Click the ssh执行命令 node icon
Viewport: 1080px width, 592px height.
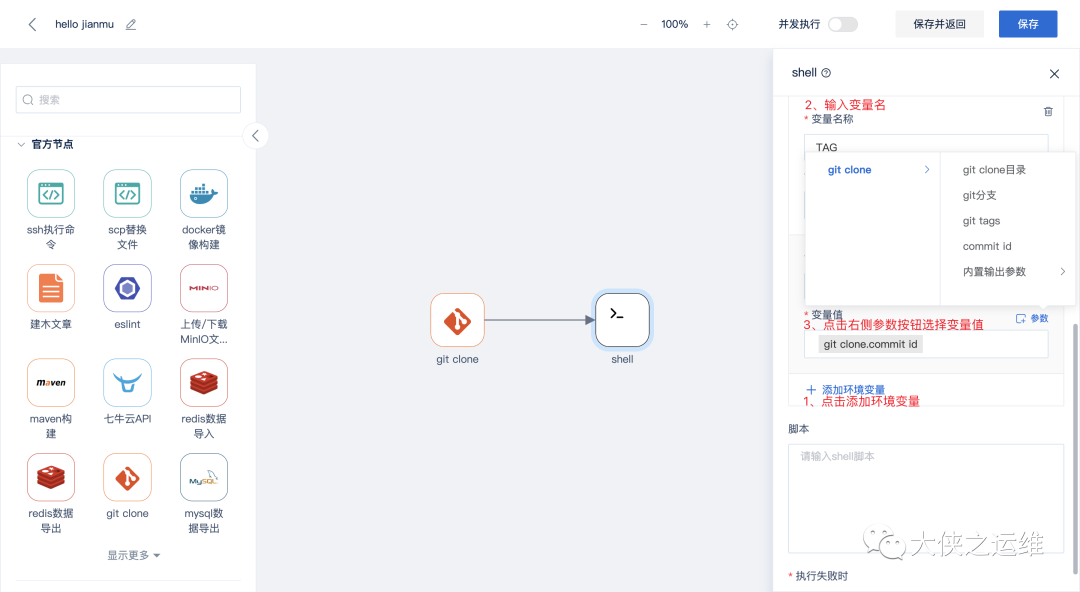coord(51,194)
